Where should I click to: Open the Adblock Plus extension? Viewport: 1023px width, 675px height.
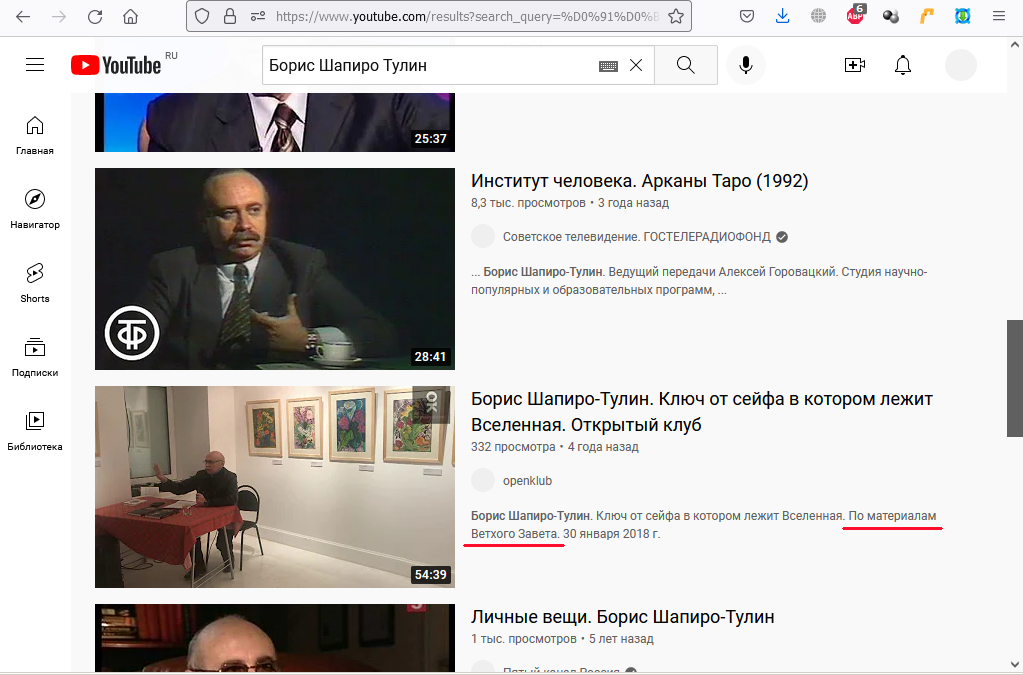pyautogui.click(x=855, y=15)
